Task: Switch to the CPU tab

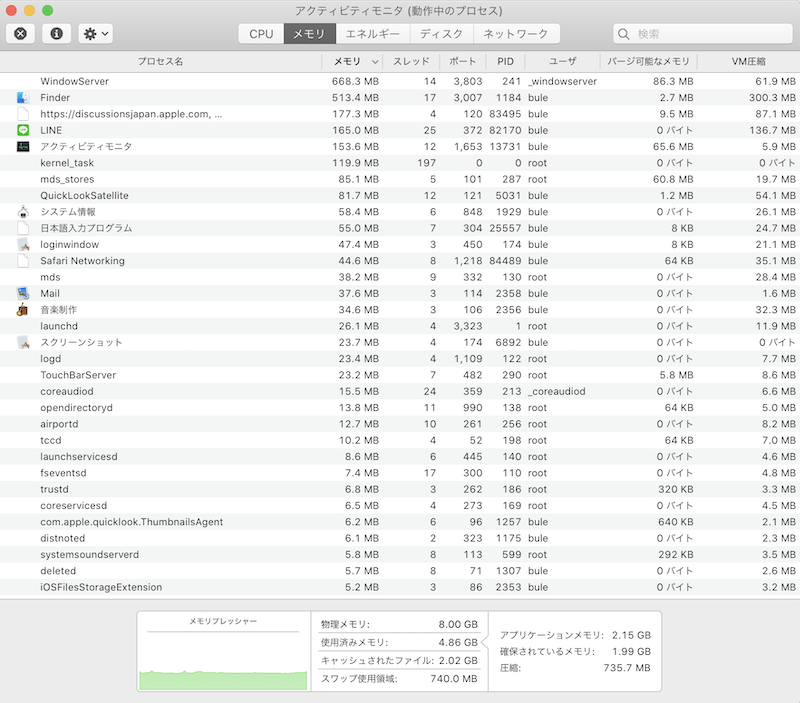Action: [x=261, y=34]
